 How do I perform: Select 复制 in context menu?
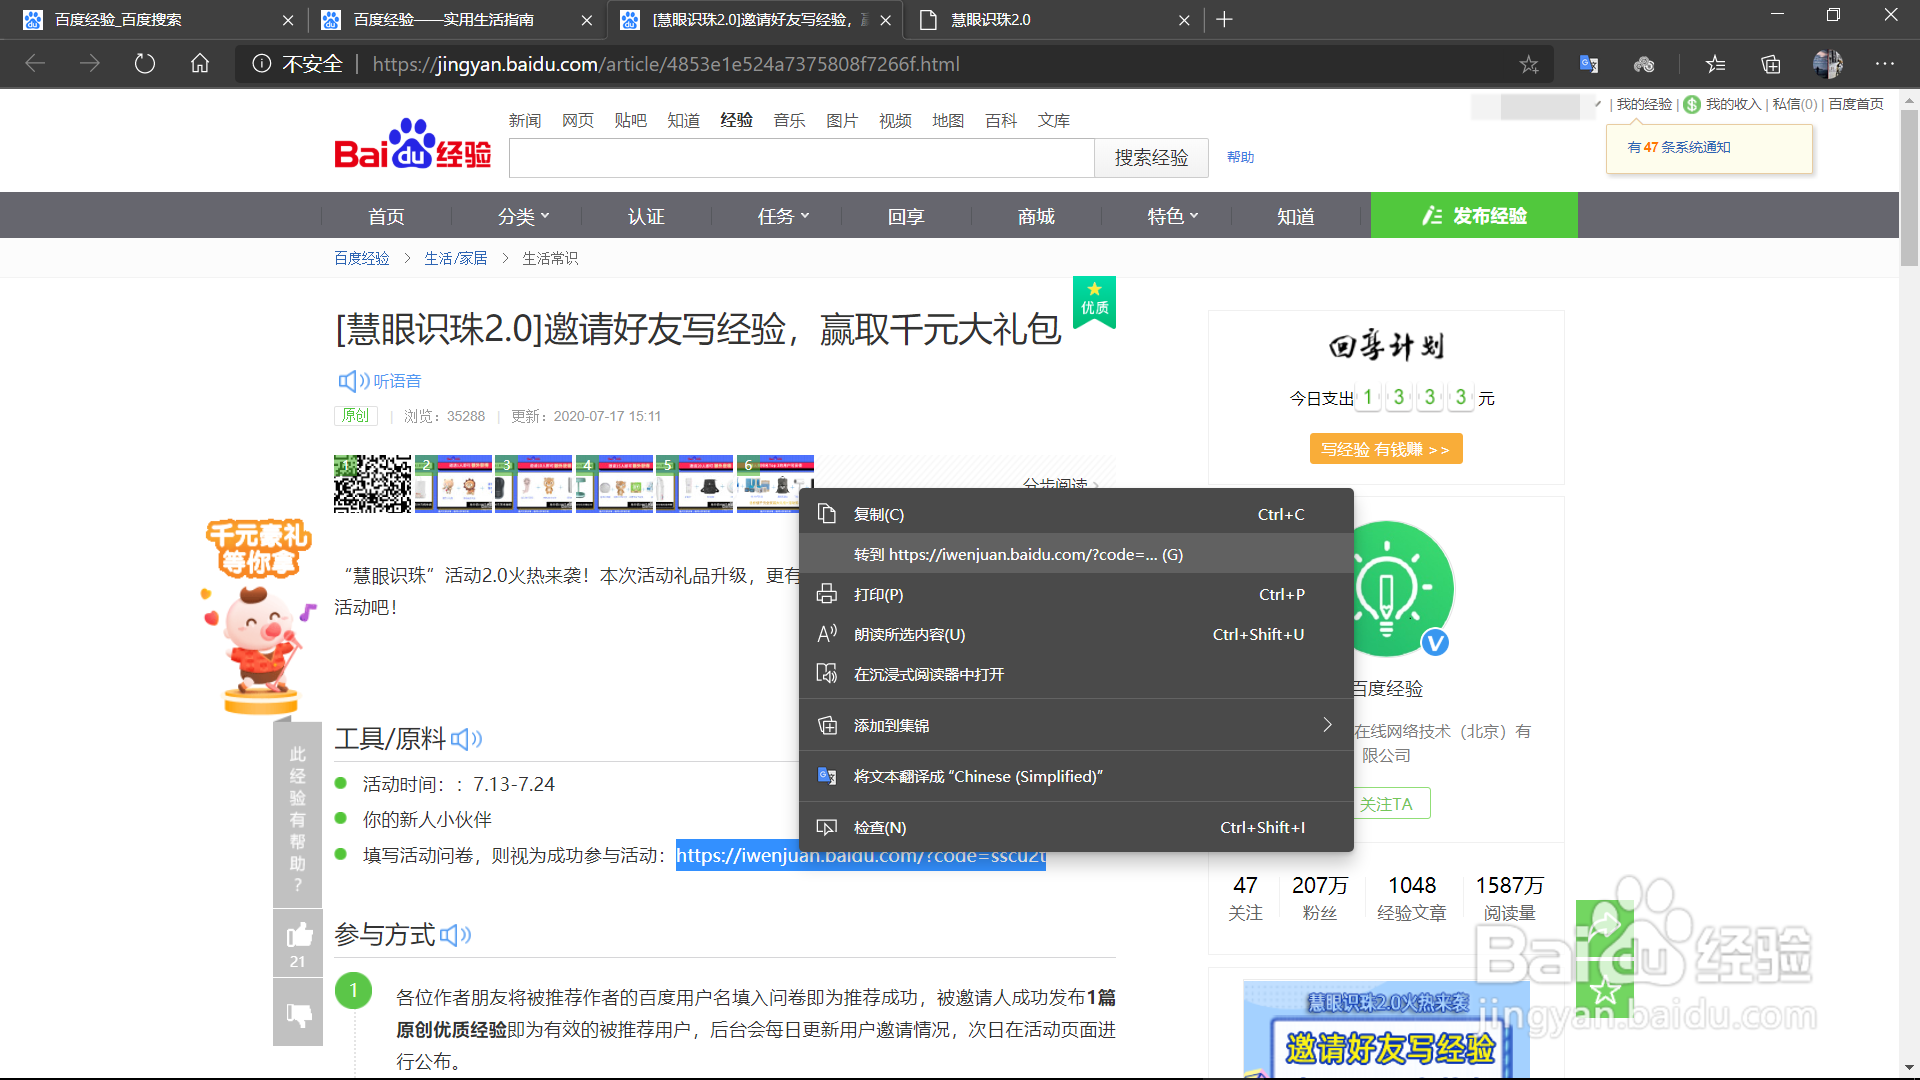coord(879,514)
